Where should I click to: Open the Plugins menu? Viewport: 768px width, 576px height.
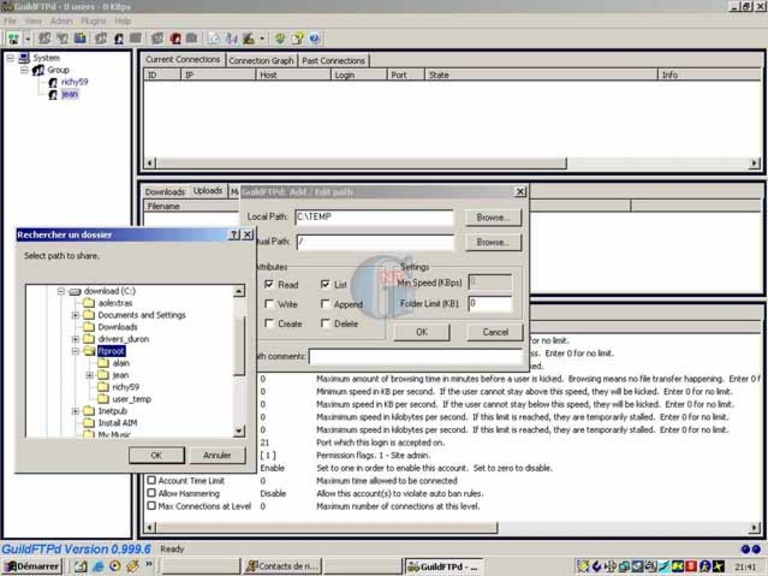(x=94, y=21)
